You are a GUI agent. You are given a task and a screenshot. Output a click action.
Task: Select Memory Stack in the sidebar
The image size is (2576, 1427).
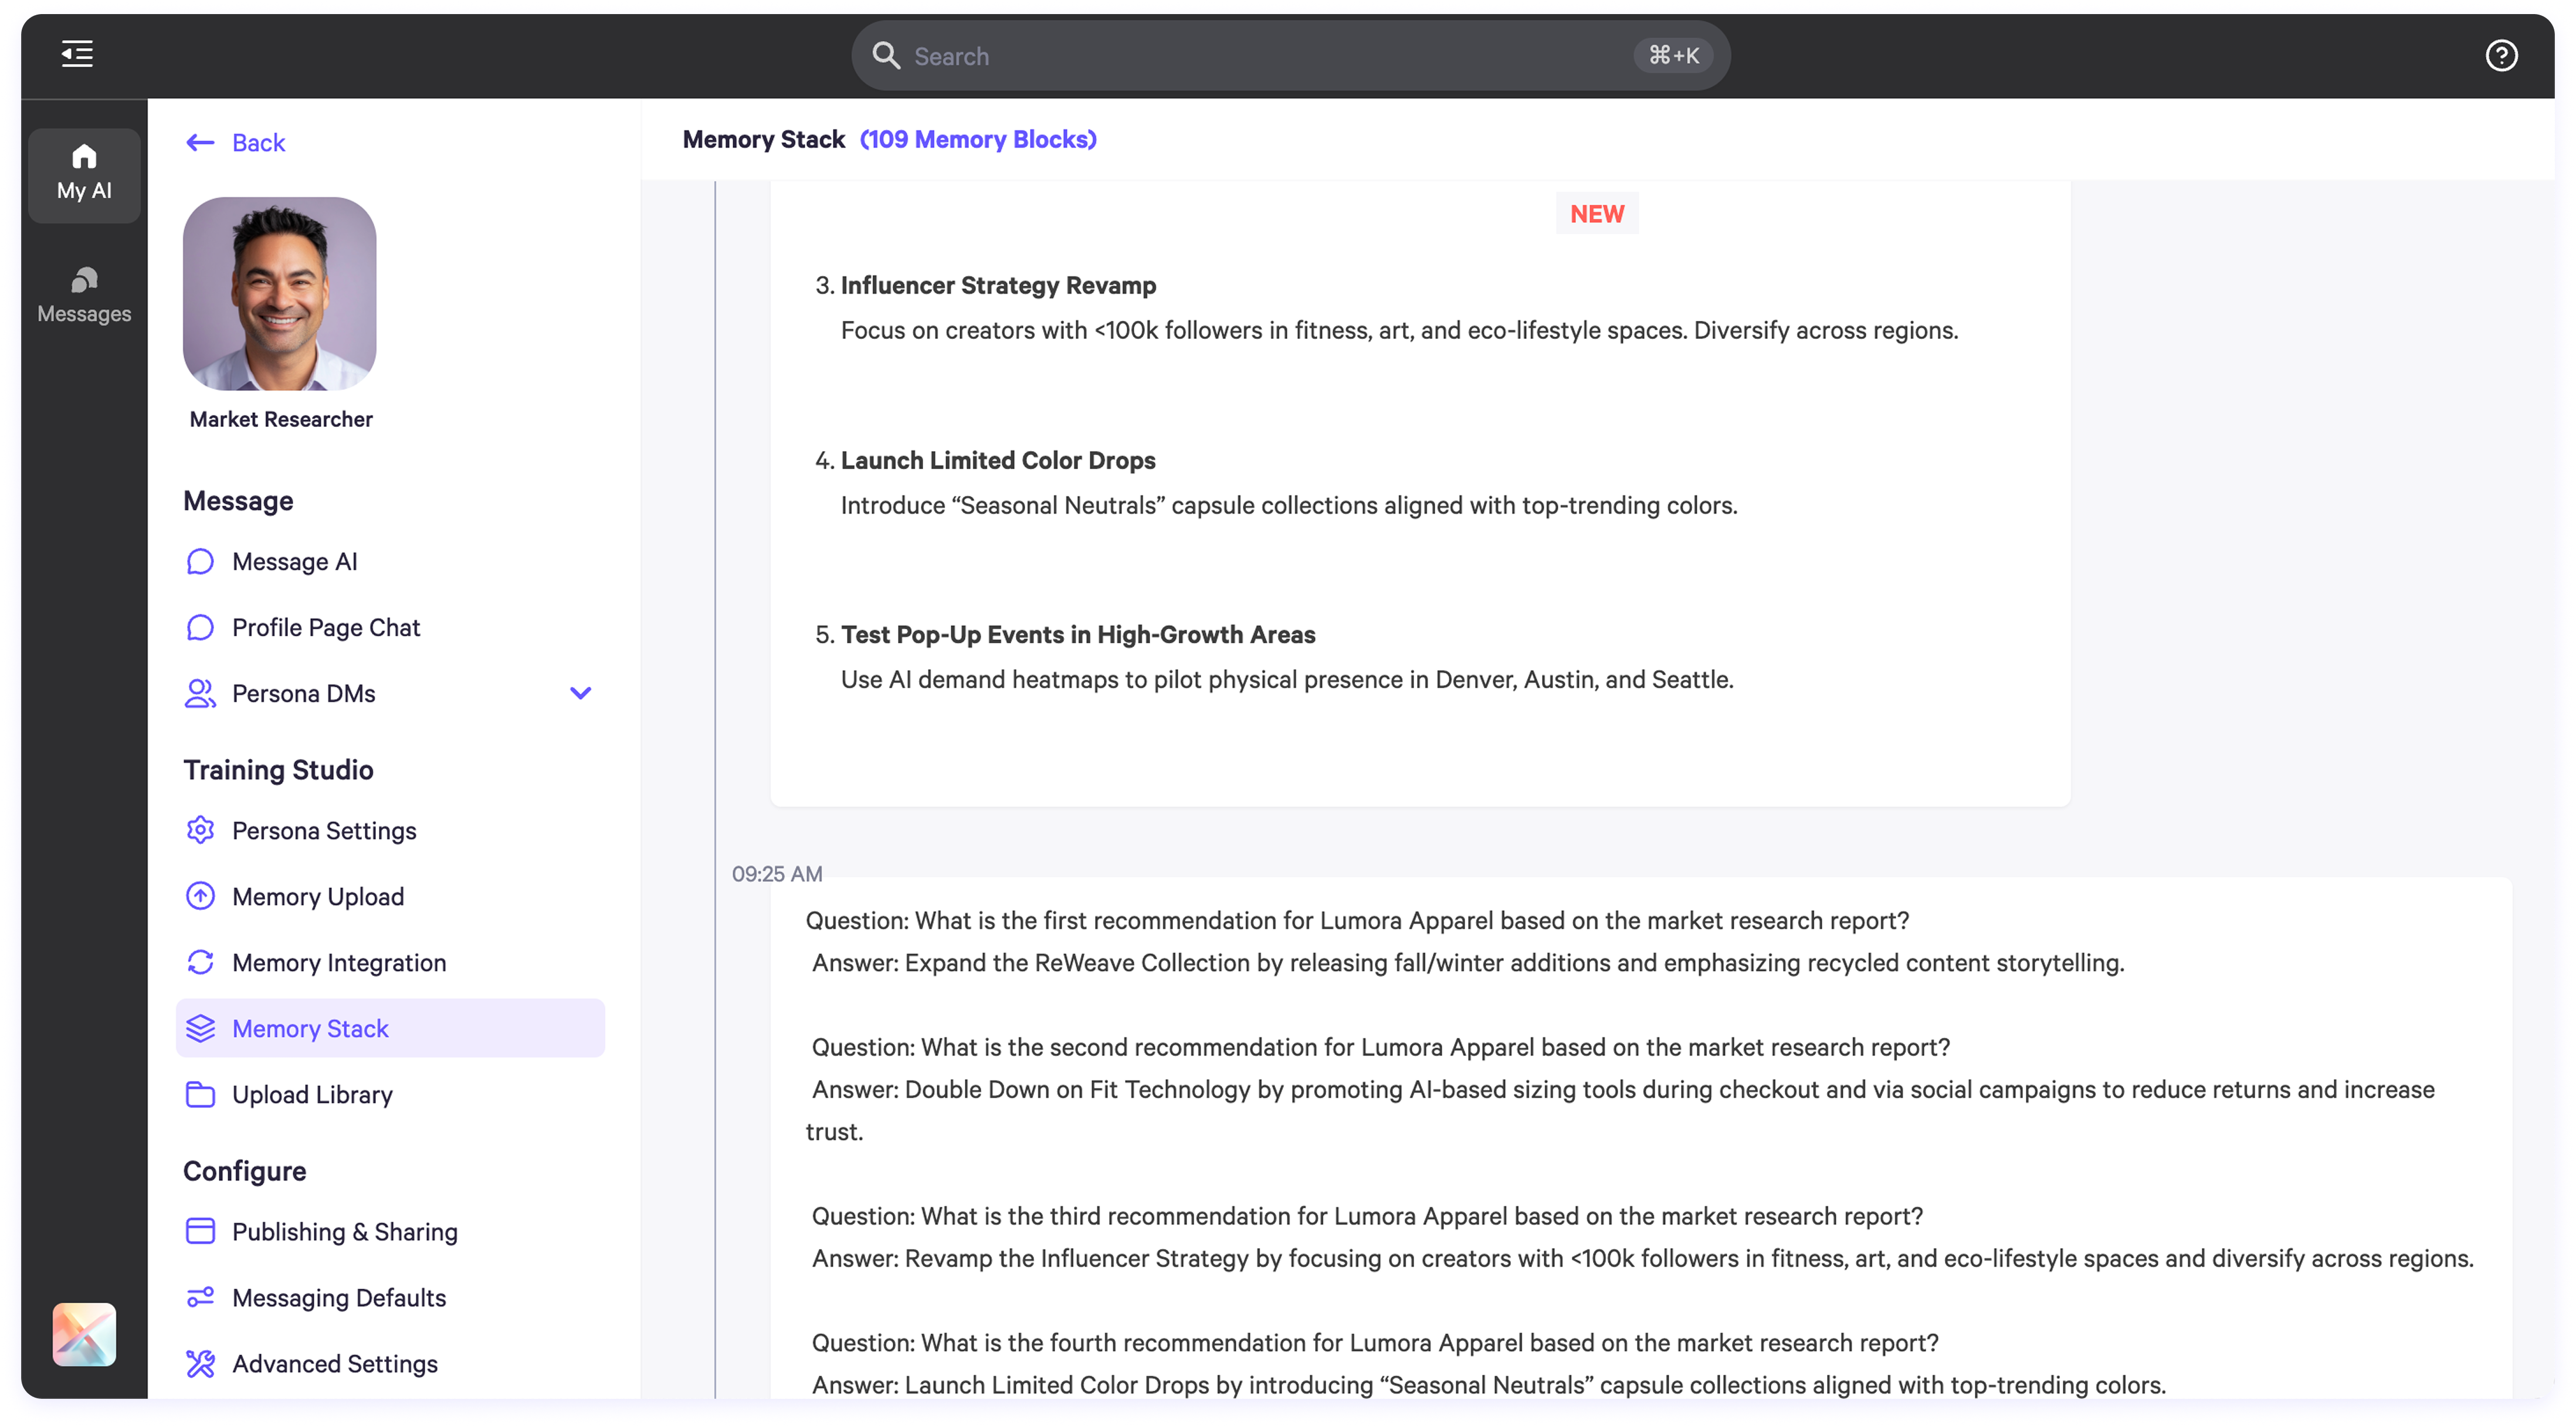pos(310,1028)
